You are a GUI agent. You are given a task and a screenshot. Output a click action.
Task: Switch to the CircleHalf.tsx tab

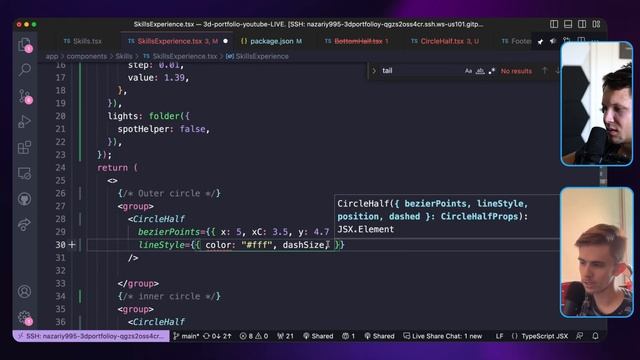click(x=445, y=41)
